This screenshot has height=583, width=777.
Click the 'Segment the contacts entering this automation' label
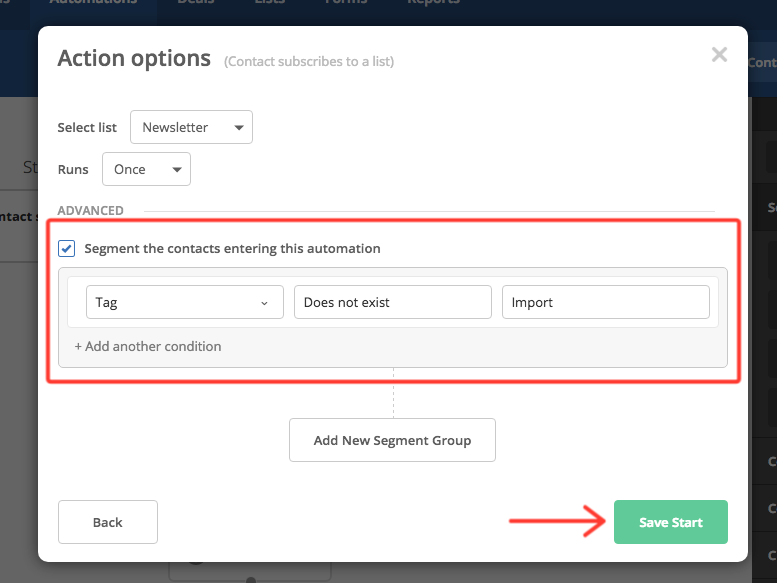(x=232, y=248)
